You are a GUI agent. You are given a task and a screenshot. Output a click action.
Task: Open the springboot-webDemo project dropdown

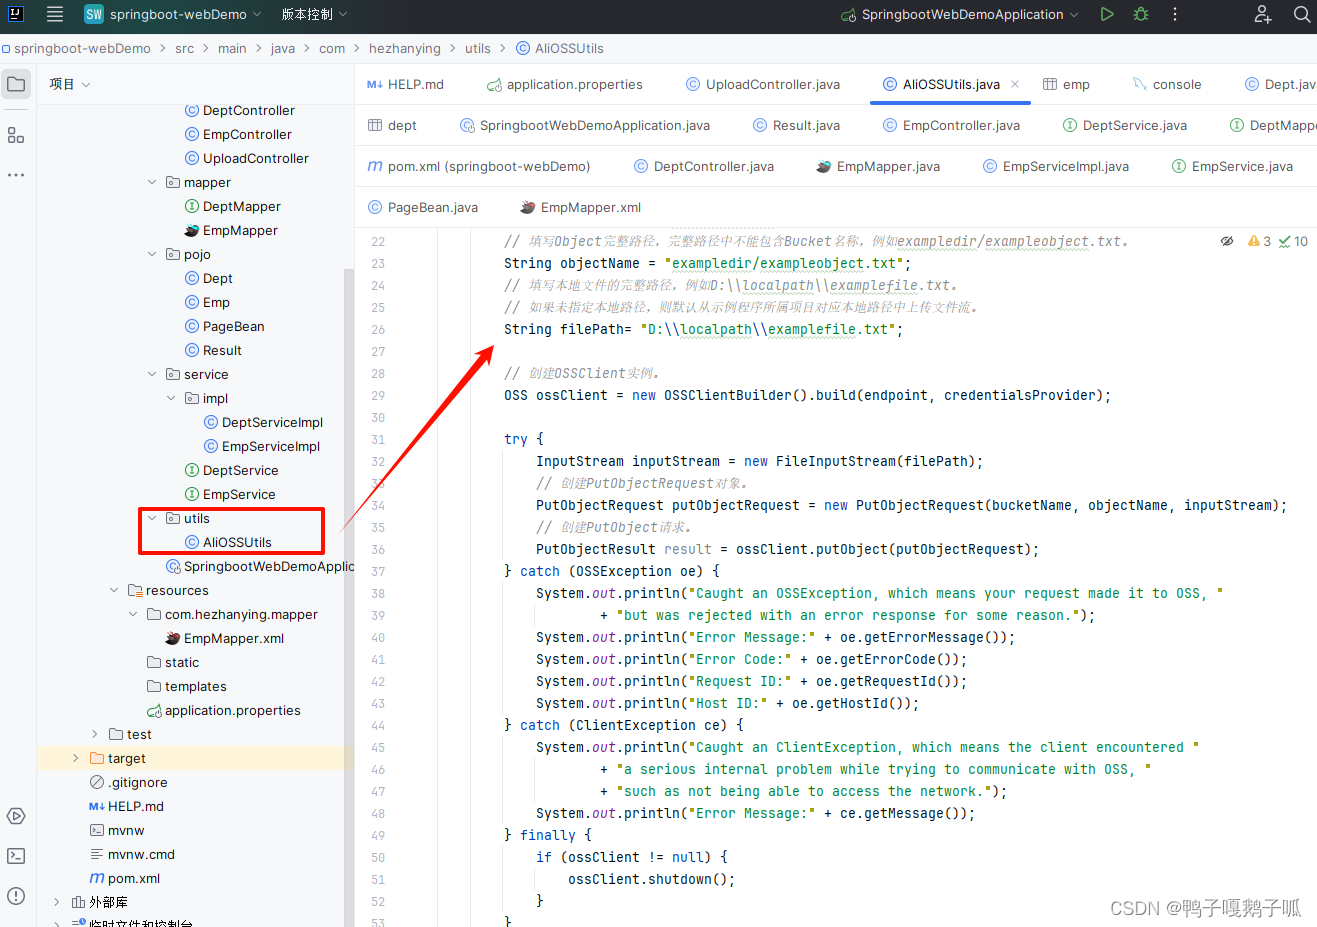(173, 14)
